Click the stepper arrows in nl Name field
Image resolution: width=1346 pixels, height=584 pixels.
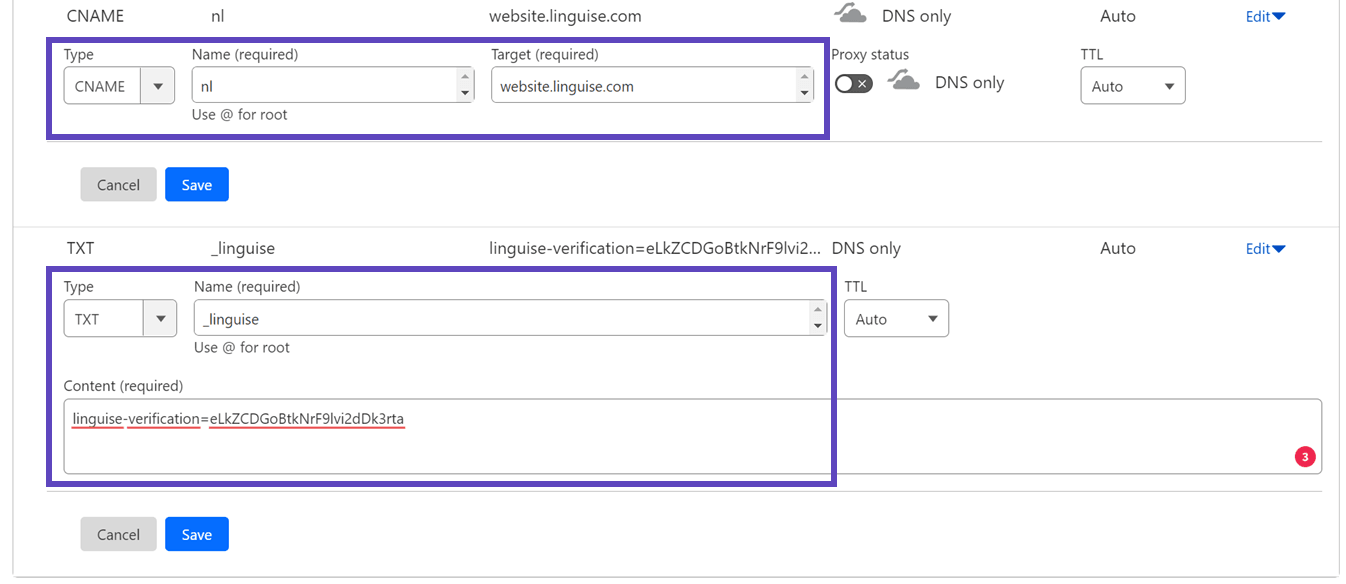tap(464, 86)
